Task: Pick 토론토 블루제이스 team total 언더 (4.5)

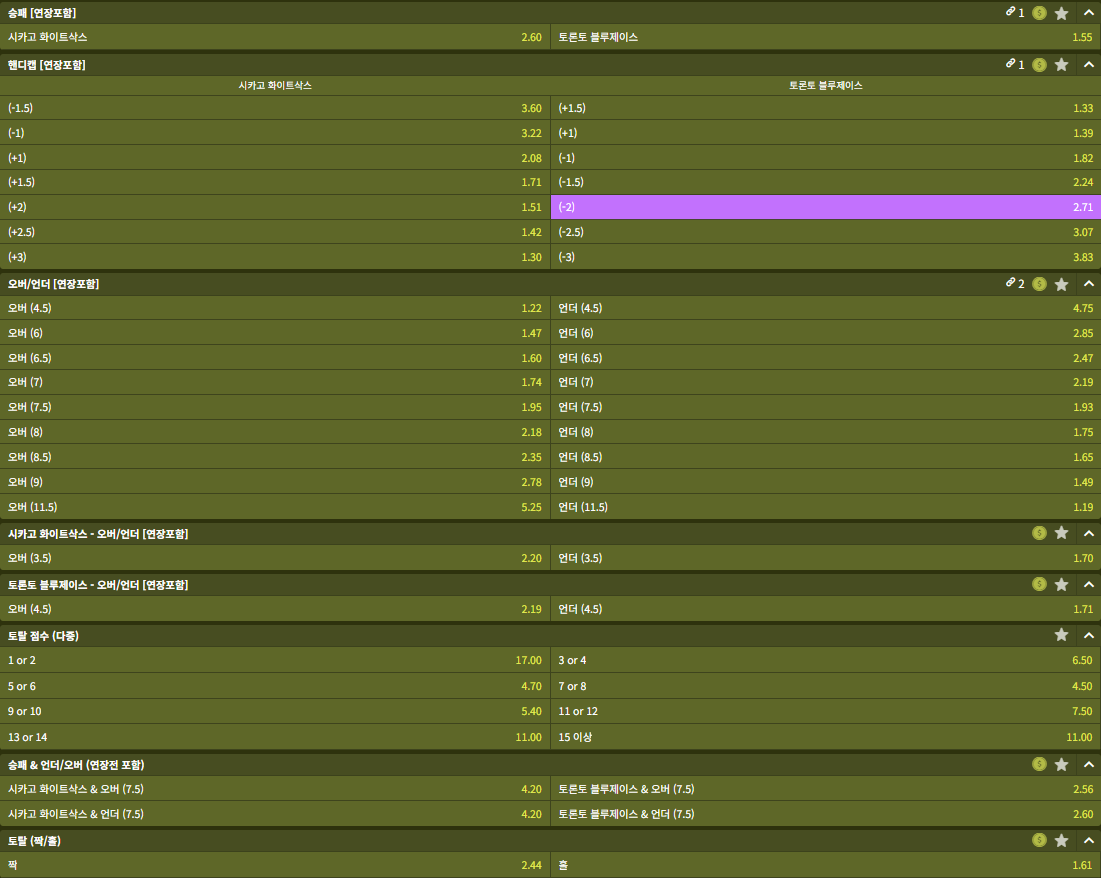Action: pyautogui.click(x=826, y=609)
